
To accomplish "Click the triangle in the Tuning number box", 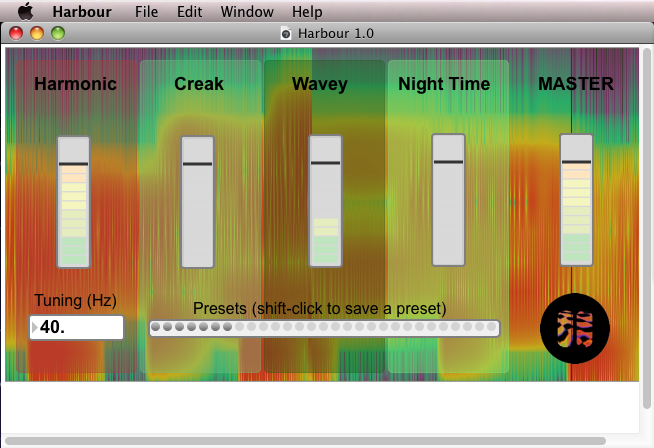I will click(x=35, y=327).
